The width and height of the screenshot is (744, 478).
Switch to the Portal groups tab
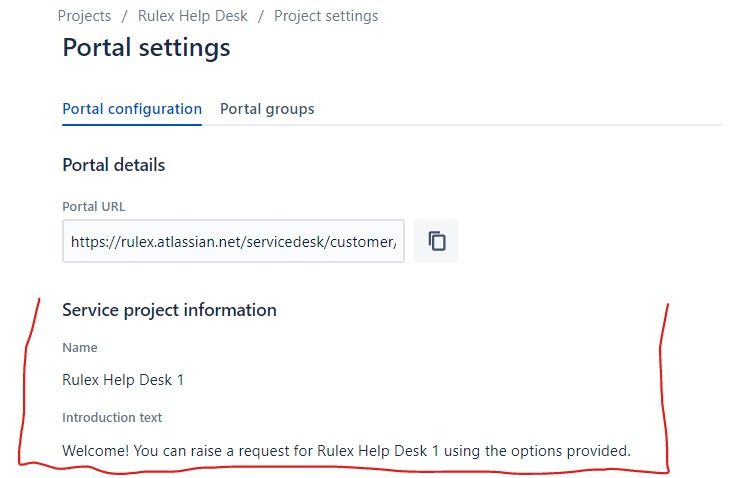267,109
